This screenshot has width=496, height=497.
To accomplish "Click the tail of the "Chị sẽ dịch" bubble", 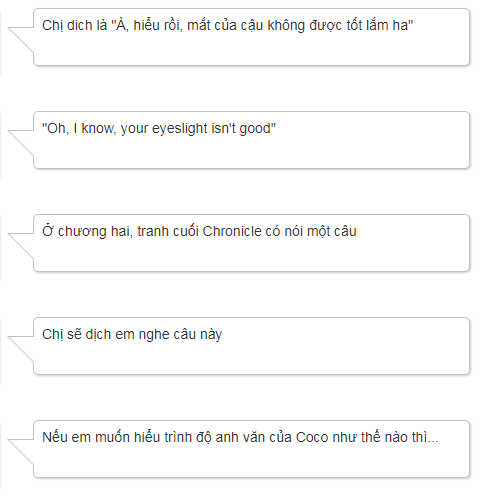I will point(21,348).
